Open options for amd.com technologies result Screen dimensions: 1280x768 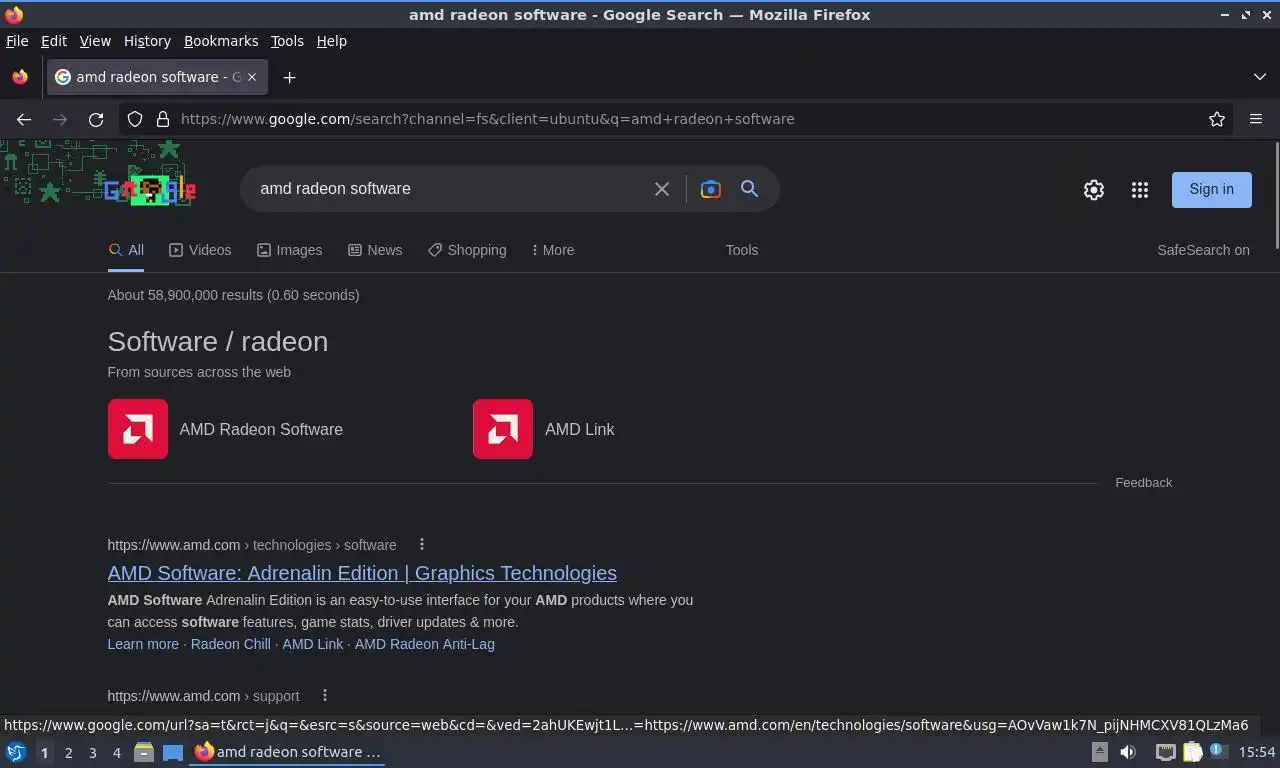[422, 544]
